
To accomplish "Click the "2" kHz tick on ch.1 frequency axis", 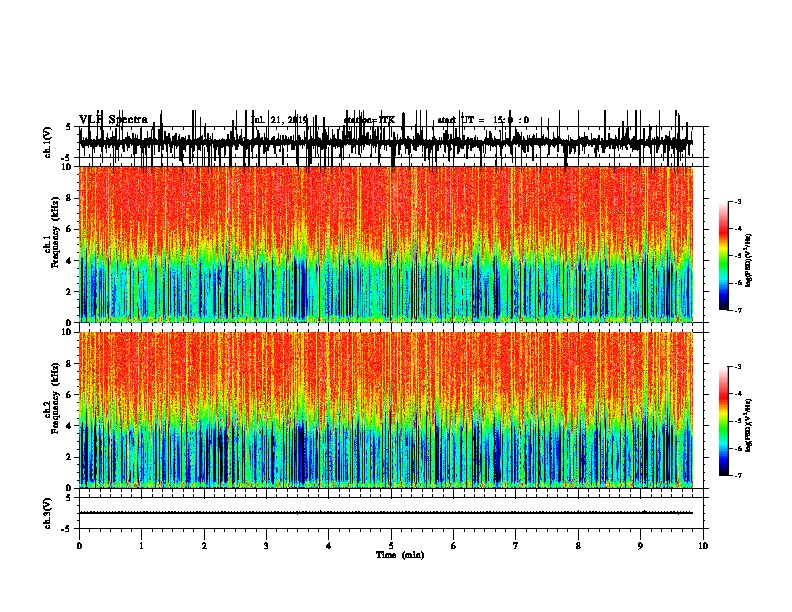I will pyautogui.click(x=69, y=291).
